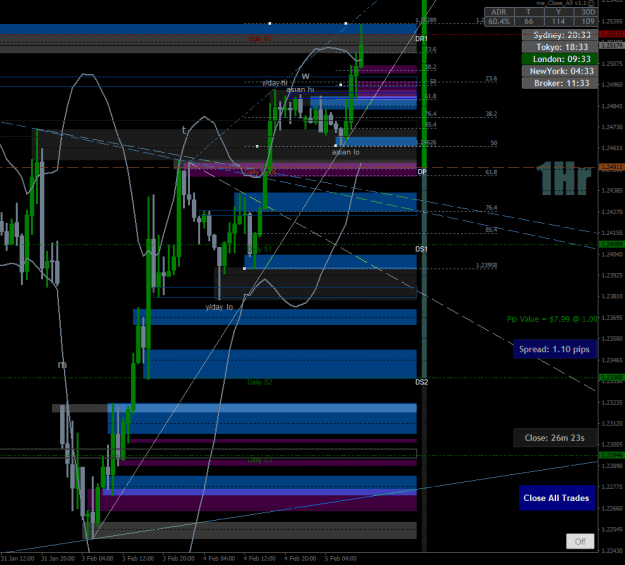Viewport: 625px width, 565px height.
Task: Click the 3 Feb 20:00 time axis label
Action: (179, 558)
